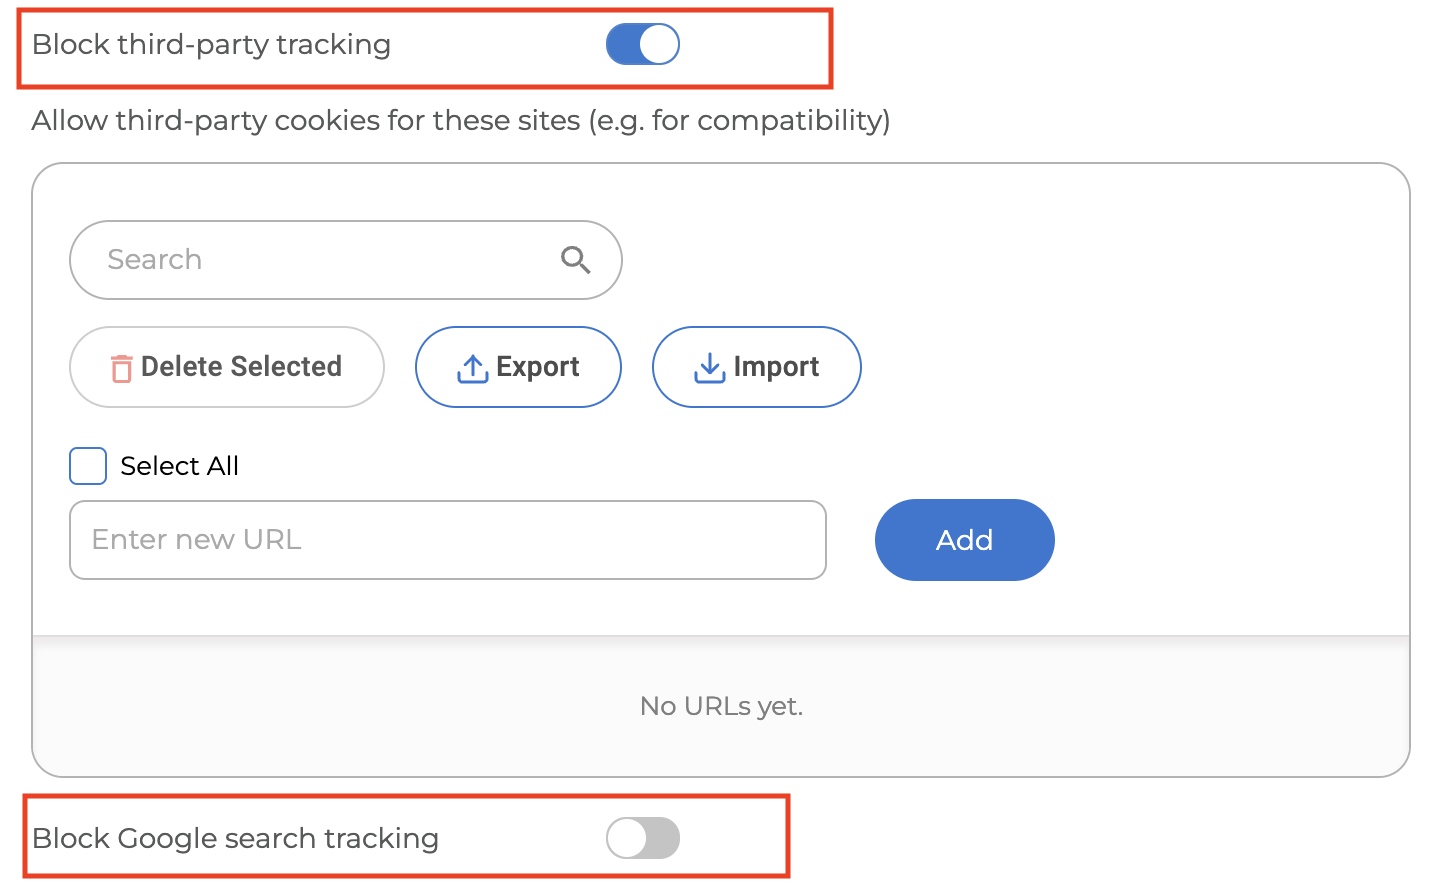
Task: Click the blue Add button
Action: [965, 540]
